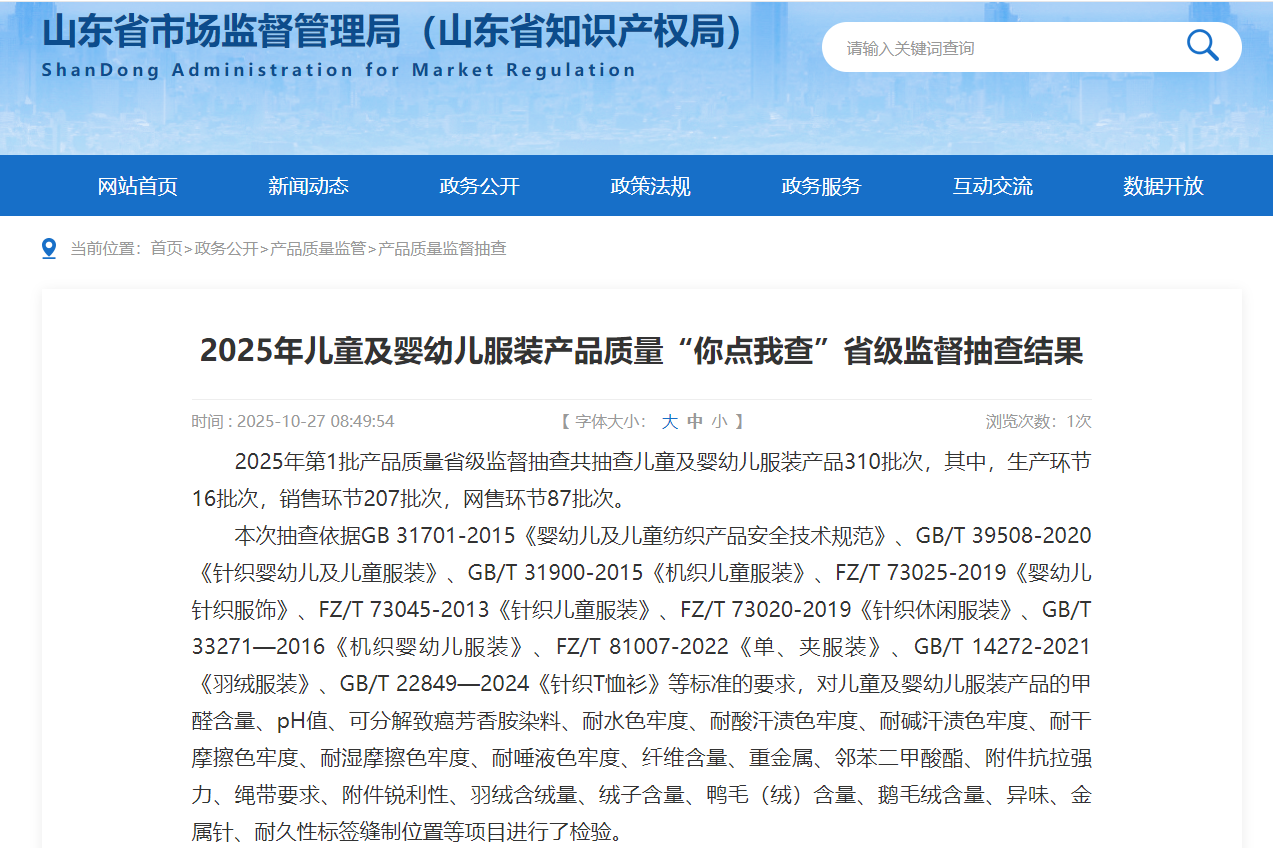Open 政策法规 navigation tab

coord(650,186)
